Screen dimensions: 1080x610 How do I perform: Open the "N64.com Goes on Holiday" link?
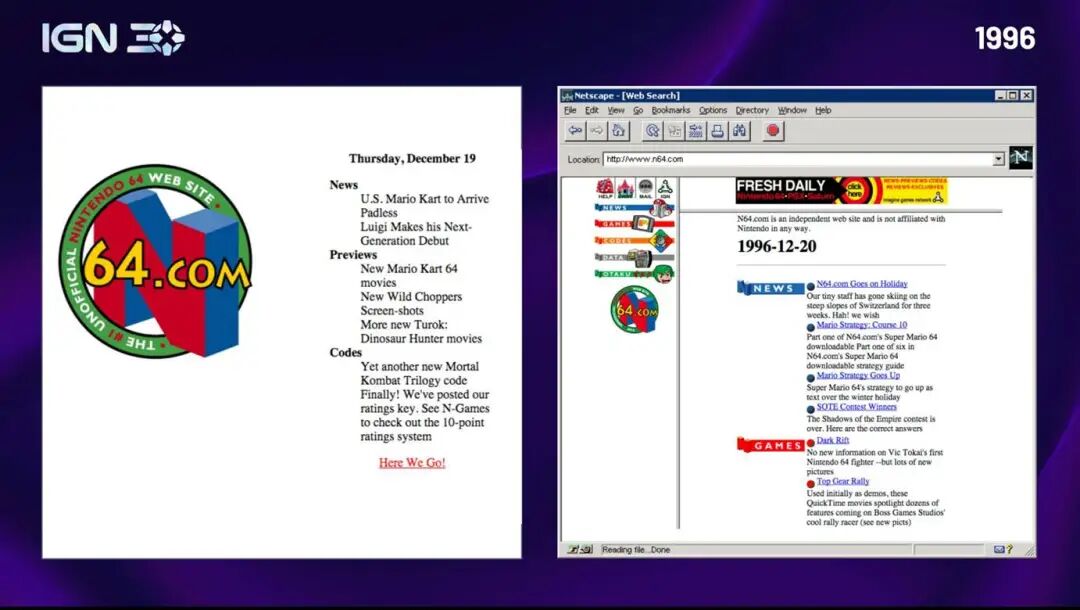(862, 284)
